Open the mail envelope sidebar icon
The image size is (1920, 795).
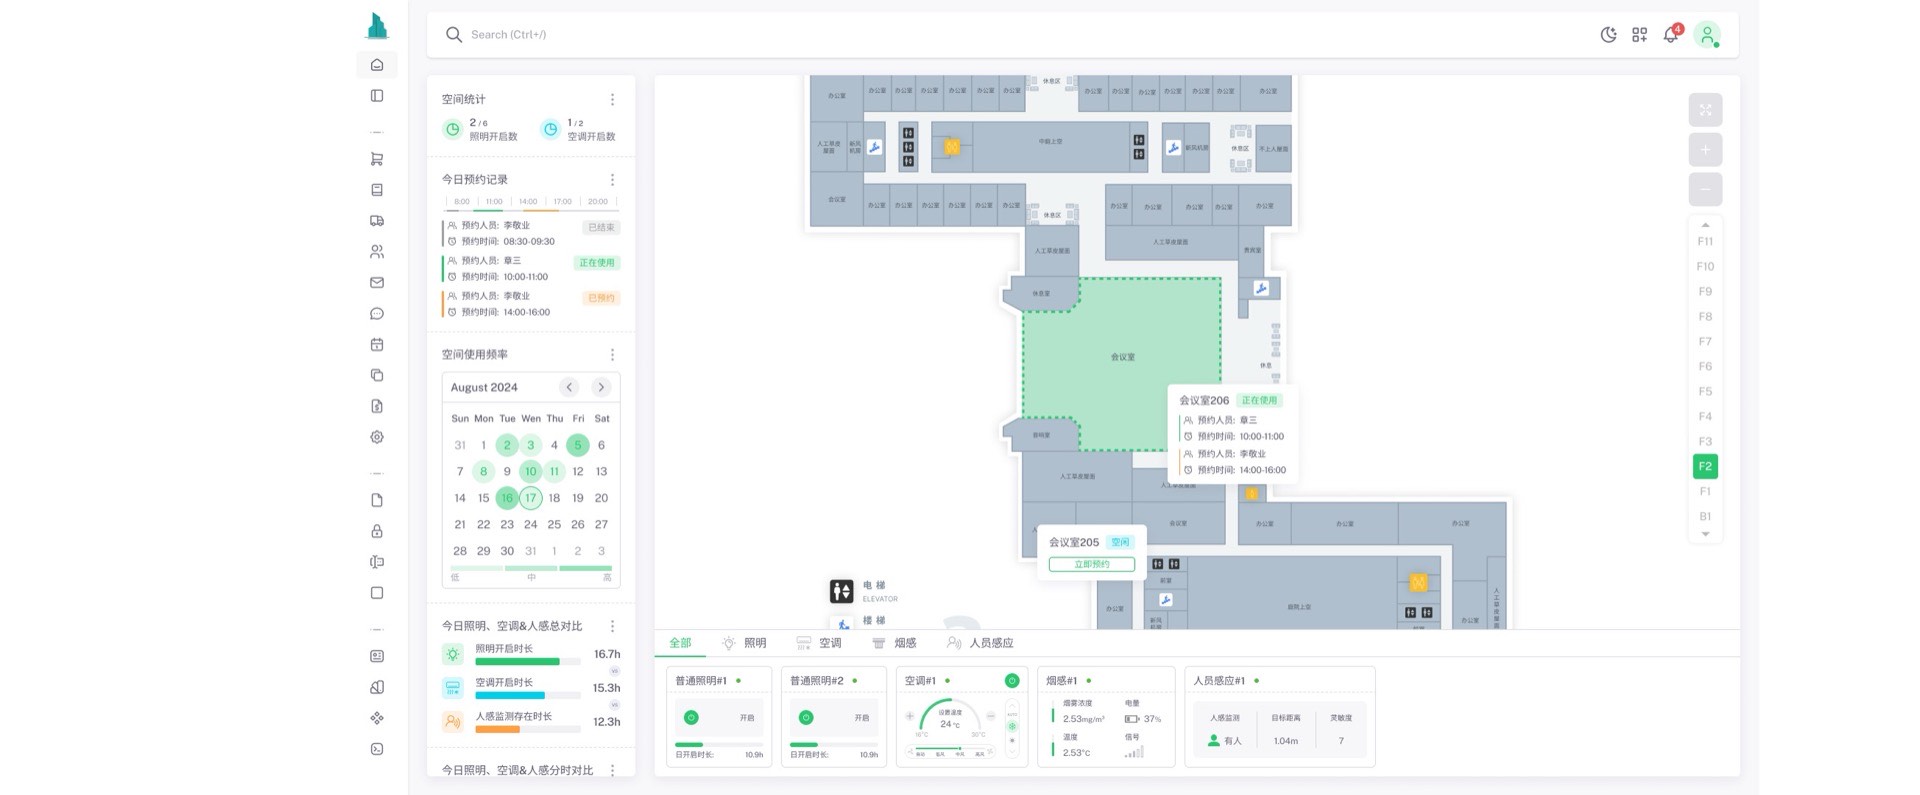pyautogui.click(x=377, y=283)
